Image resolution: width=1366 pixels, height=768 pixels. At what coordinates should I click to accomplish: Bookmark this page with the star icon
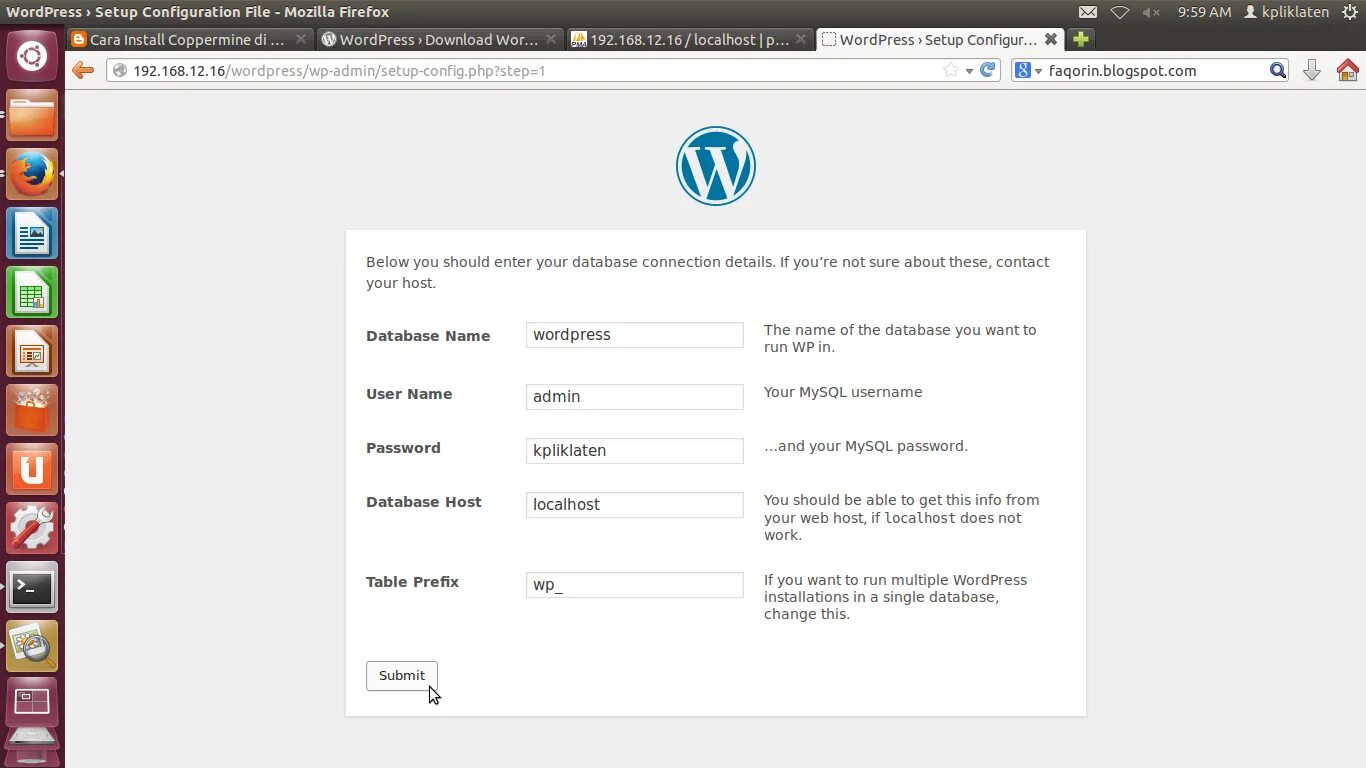click(951, 70)
